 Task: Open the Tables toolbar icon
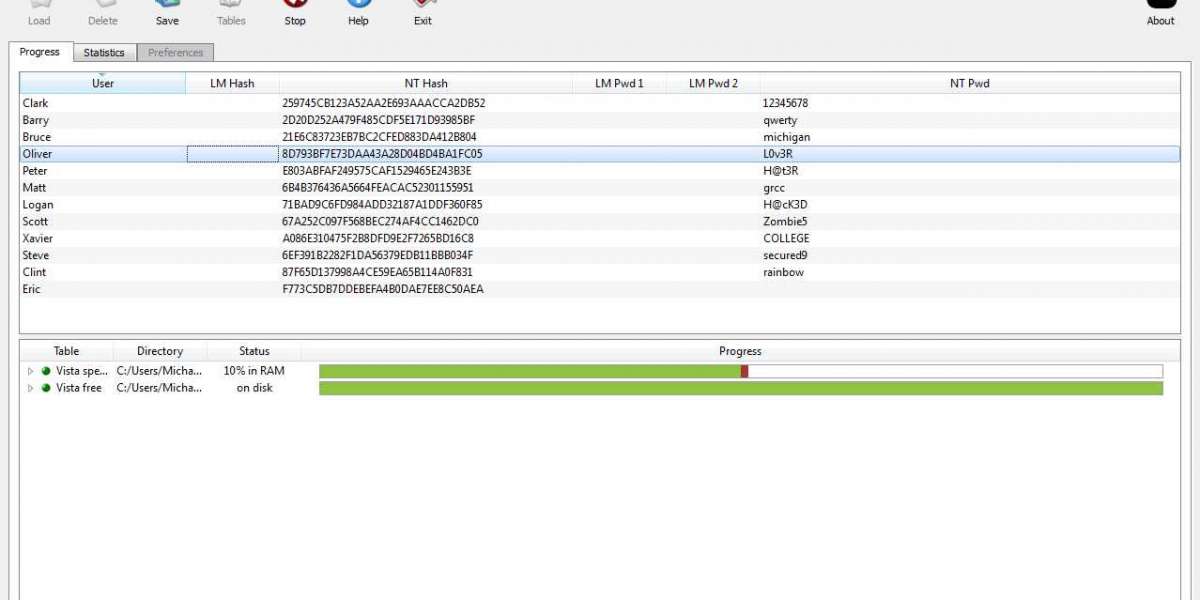pos(231,8)
